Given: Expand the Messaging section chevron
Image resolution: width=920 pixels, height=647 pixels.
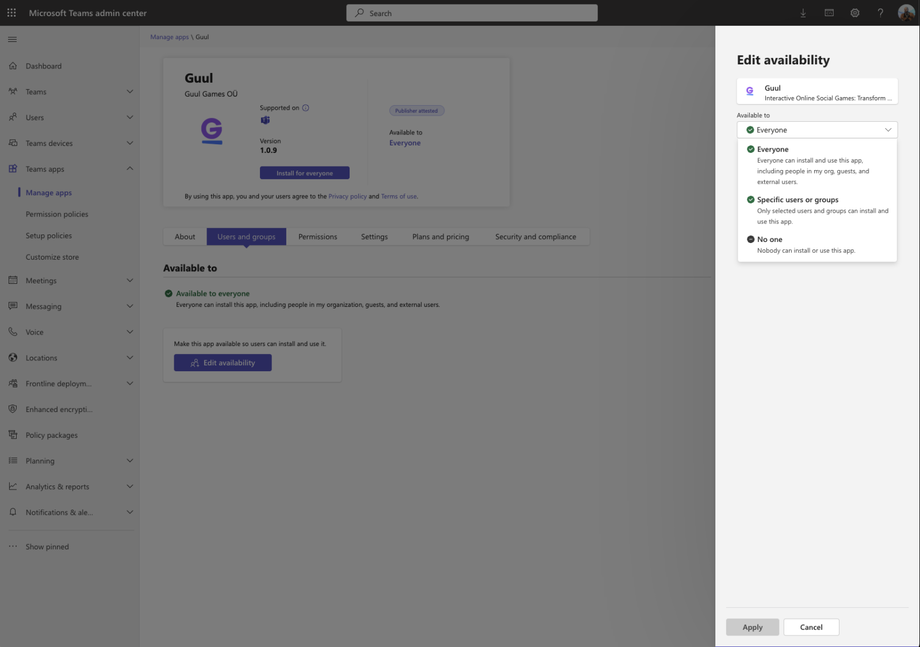Looking at the screenshot, I should click(130, 306).
